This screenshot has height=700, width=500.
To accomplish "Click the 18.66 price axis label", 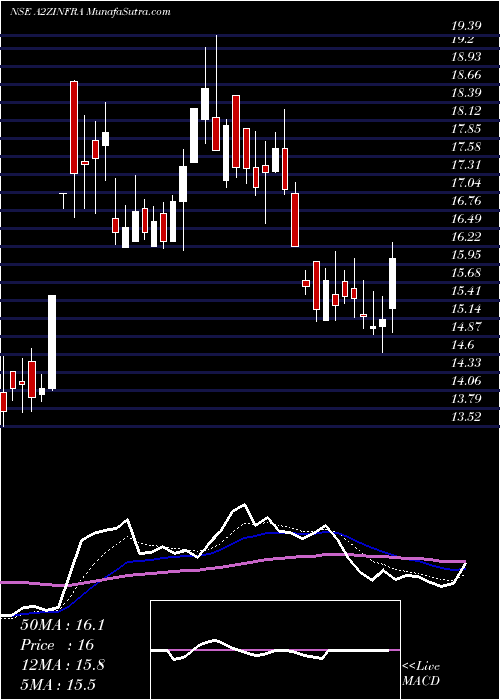I will [466, 75].
